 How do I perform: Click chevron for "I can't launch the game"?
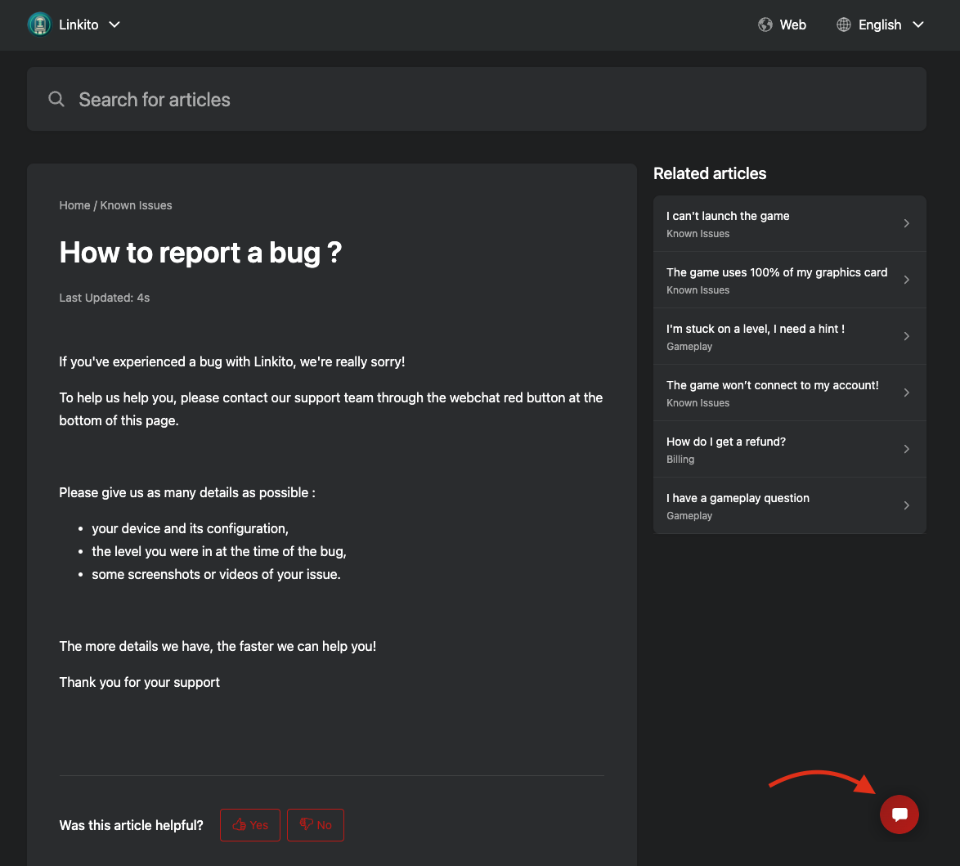[x=906, y=224]
